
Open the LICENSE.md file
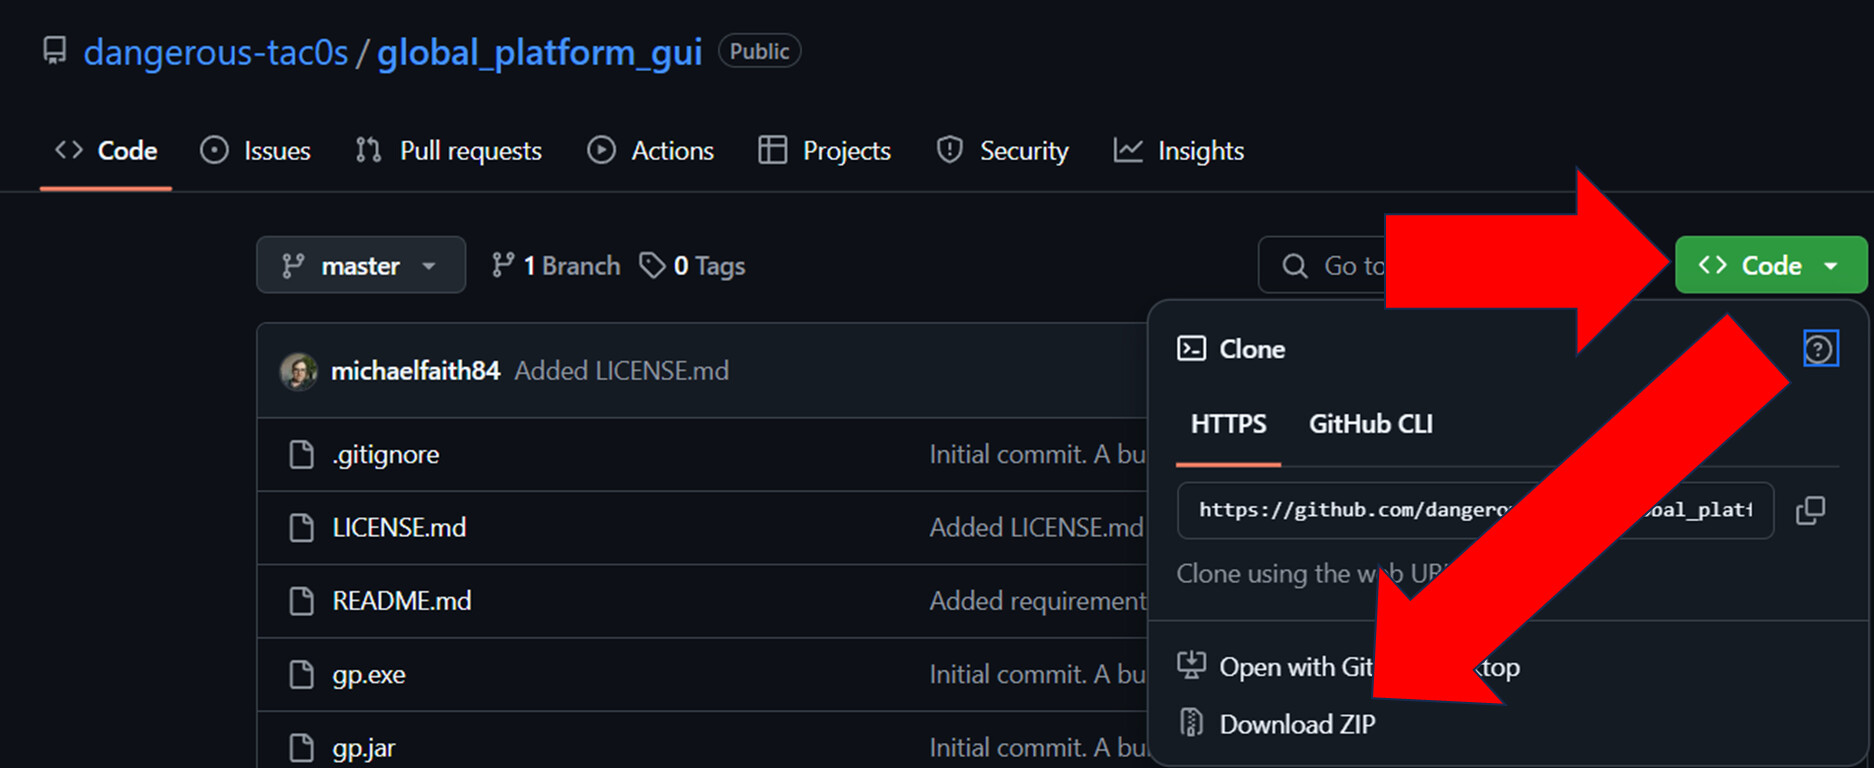tap(399, 527)
